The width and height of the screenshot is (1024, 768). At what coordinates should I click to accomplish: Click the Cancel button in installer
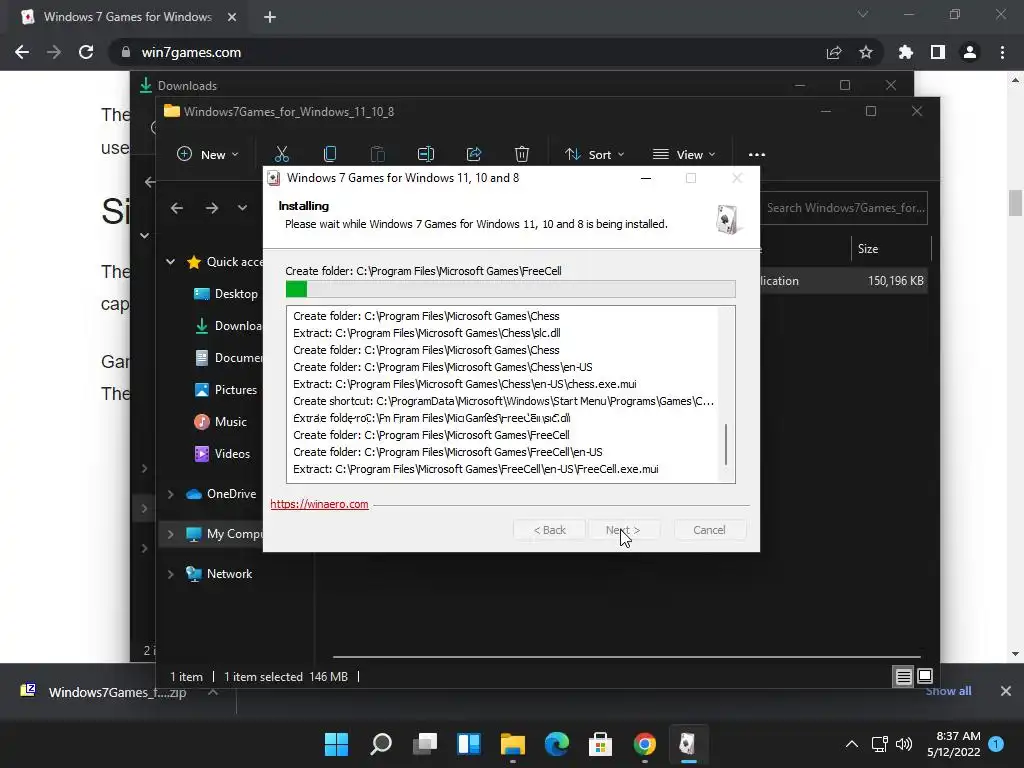point(709,530)
